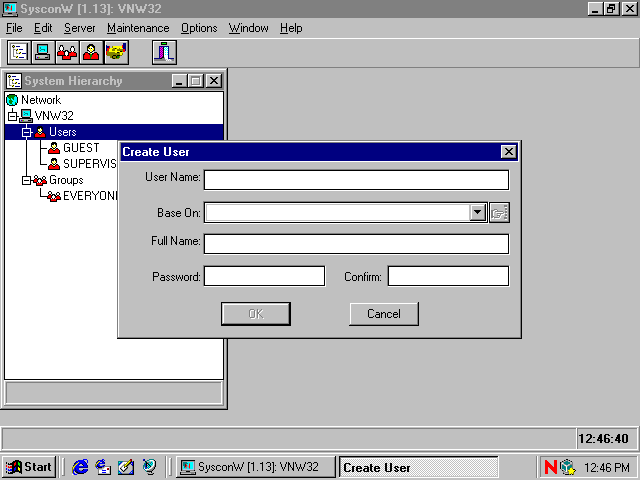Collapse the Groups tree node
The width and height of the screenshot is (640, 480).
coord(27,180)
